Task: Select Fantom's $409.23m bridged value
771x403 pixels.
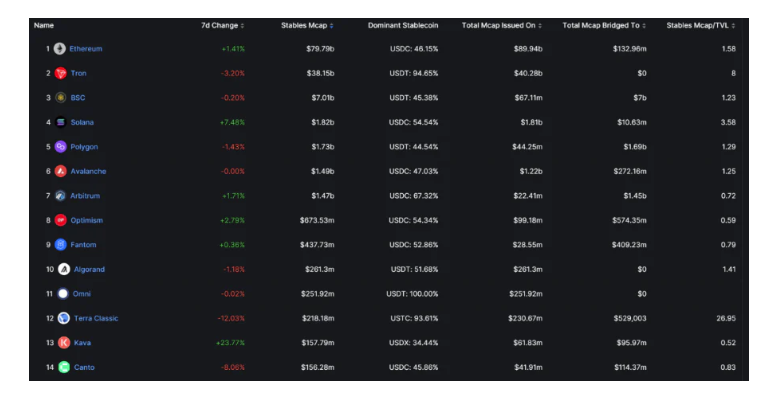Action: (629, 245)
